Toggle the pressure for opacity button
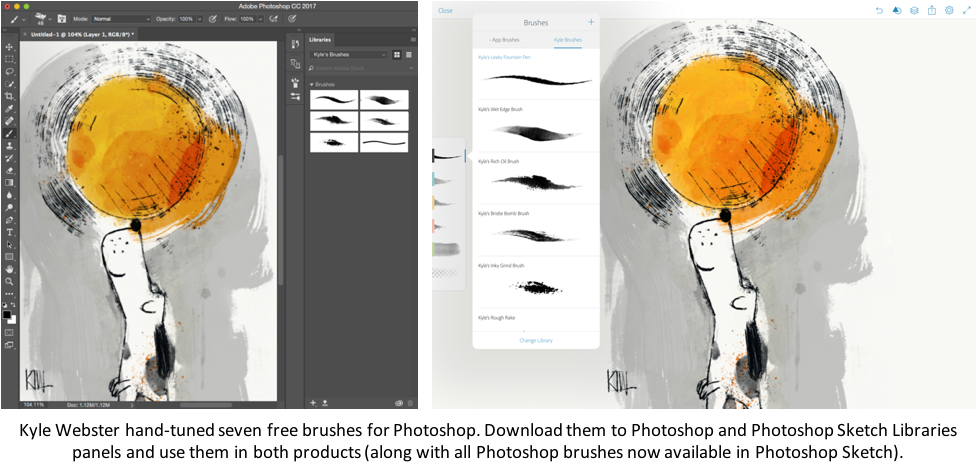 (213, 19)
